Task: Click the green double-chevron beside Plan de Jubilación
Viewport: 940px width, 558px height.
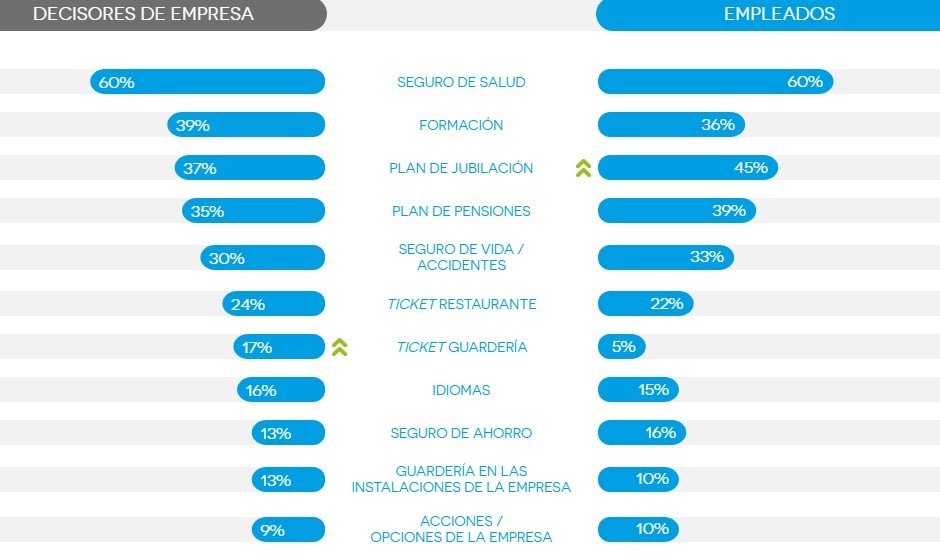Action: (583, 168)
